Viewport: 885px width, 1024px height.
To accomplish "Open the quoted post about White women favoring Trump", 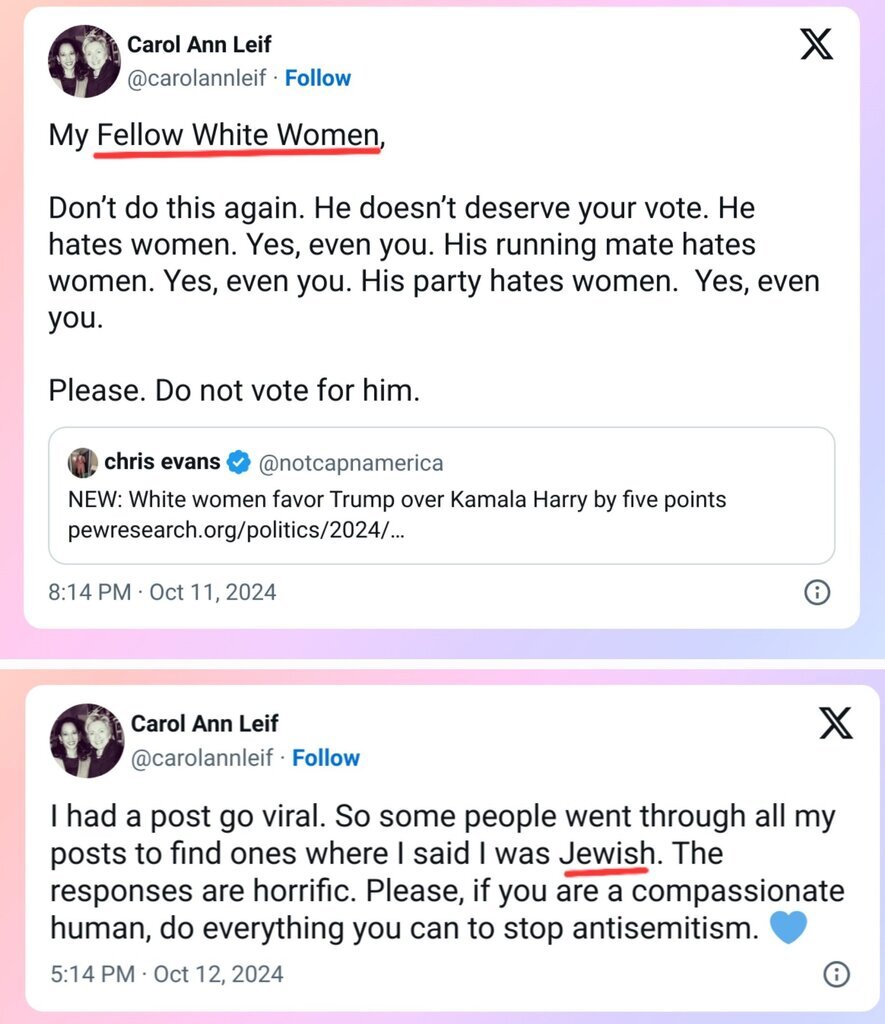I will coord(441,497).
